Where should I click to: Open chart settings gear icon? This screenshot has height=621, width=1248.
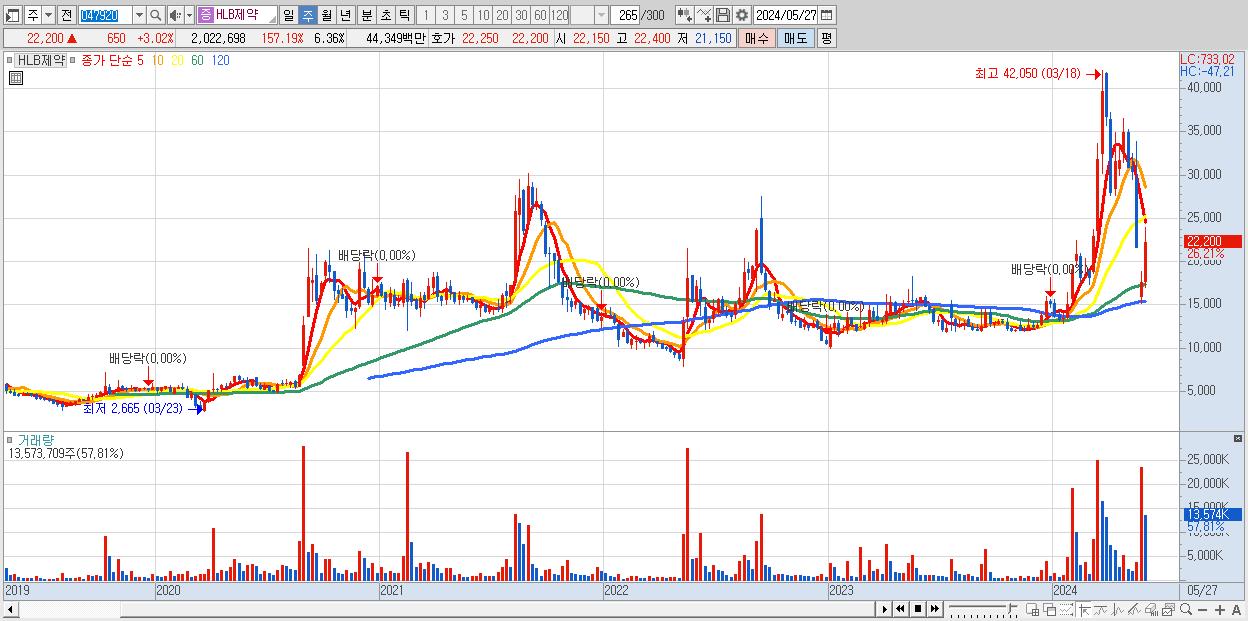[741, 15]
